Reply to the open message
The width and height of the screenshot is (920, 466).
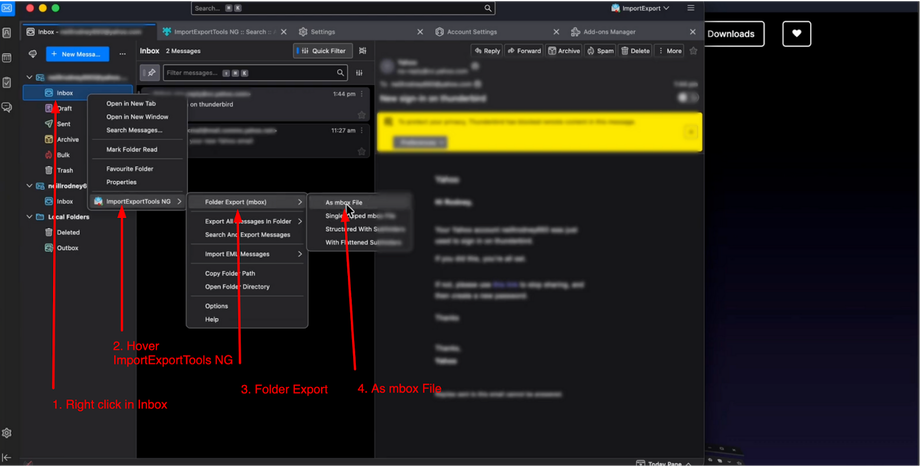487,51
